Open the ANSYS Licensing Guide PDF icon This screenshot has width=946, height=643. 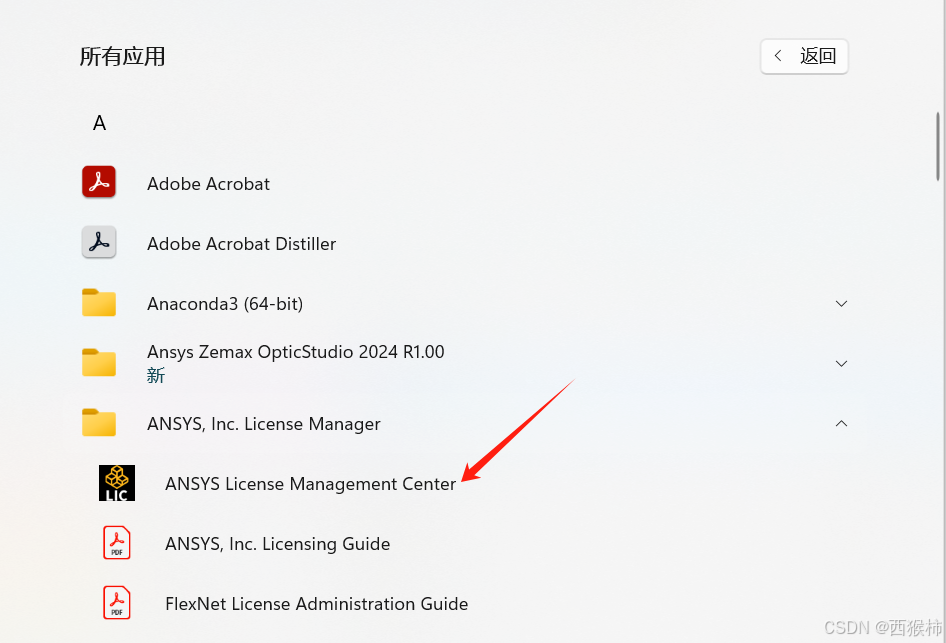click(117, 543)
